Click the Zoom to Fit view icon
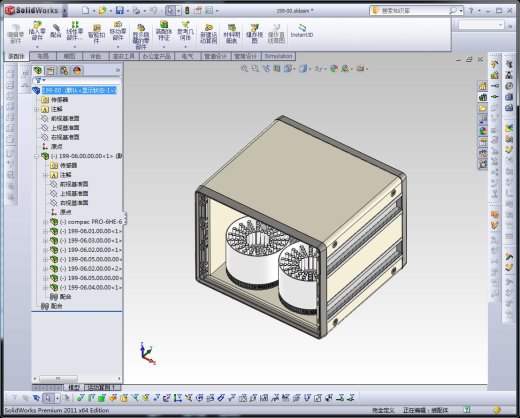The width and height of the screenshot is (520, 418). [244, 69]
